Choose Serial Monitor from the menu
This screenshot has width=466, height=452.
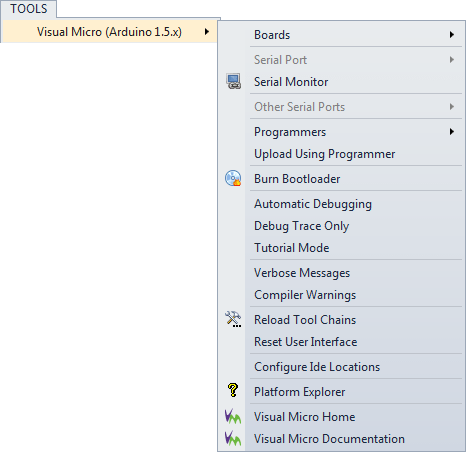click(x=341, y=82)
